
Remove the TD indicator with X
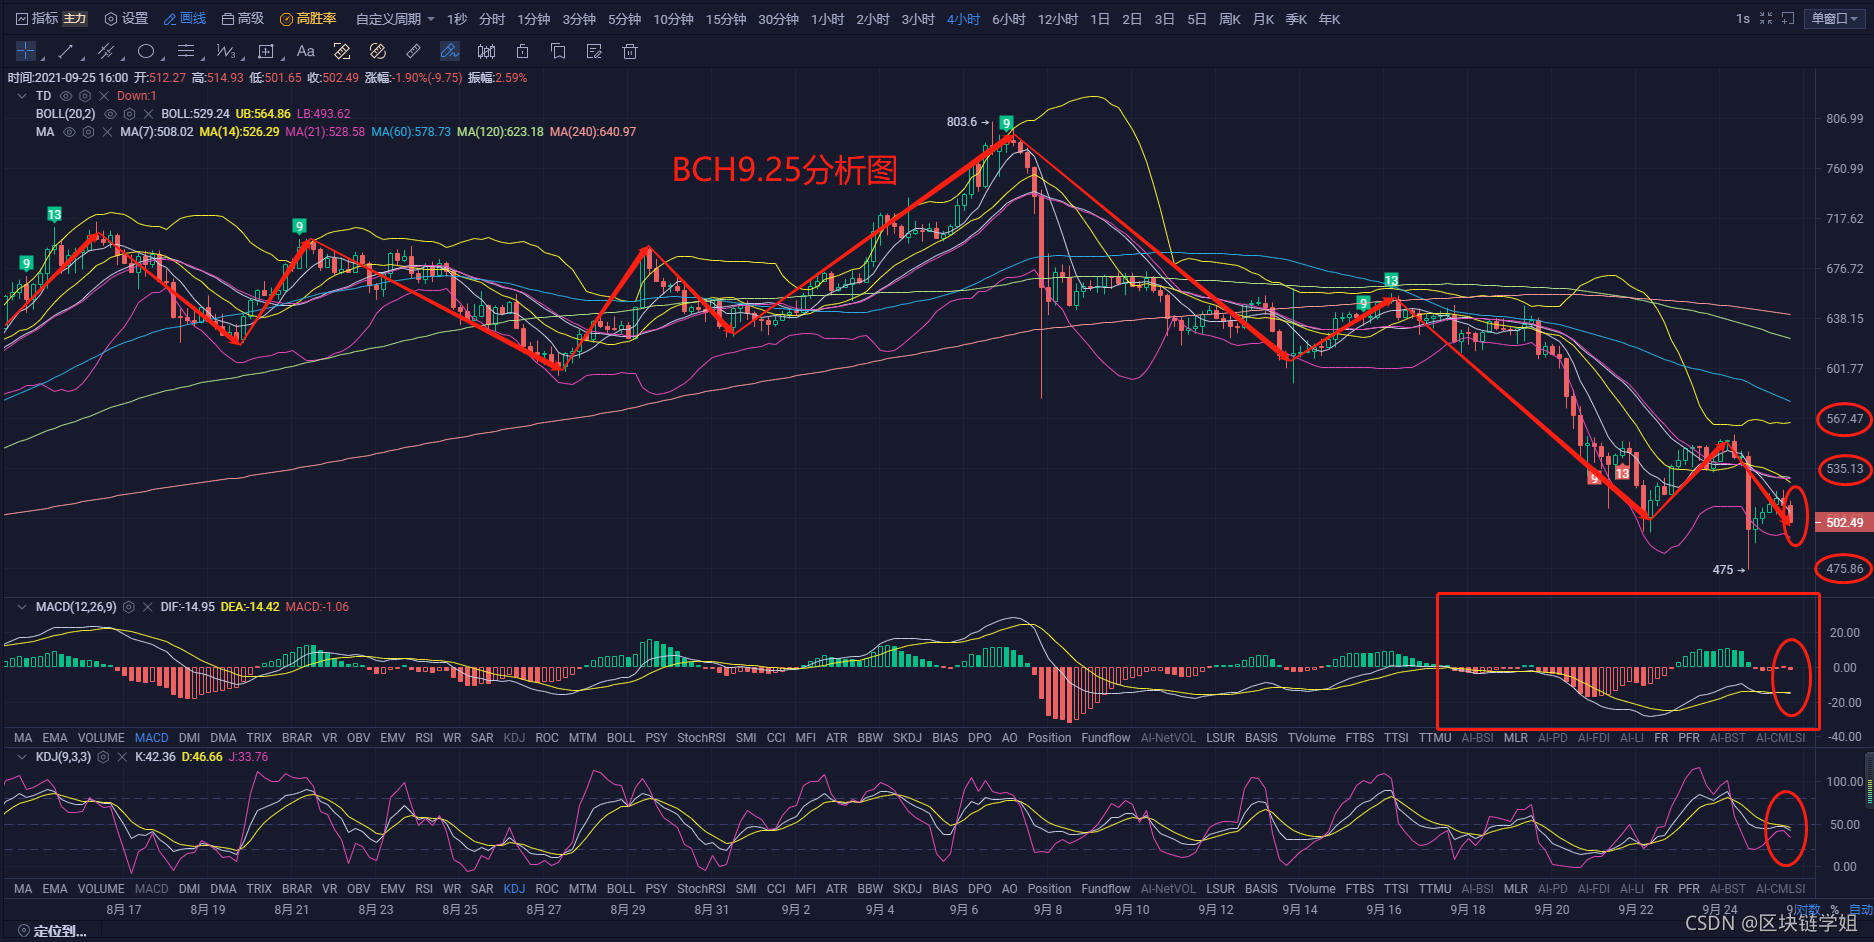104,96
